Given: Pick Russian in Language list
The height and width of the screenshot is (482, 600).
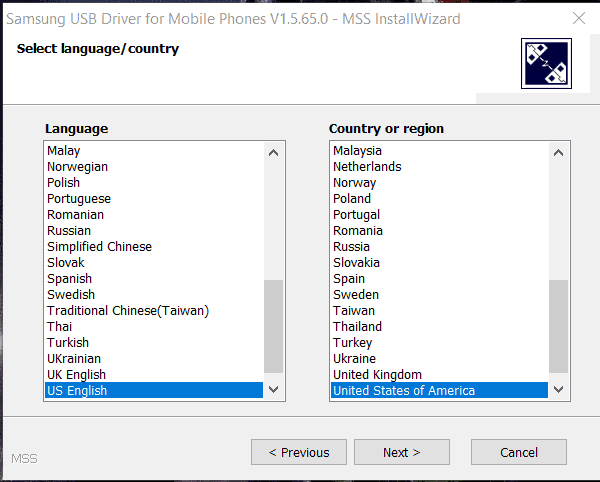Looking at the screenshot, I should pyautogui.click(x=154, y=231).
